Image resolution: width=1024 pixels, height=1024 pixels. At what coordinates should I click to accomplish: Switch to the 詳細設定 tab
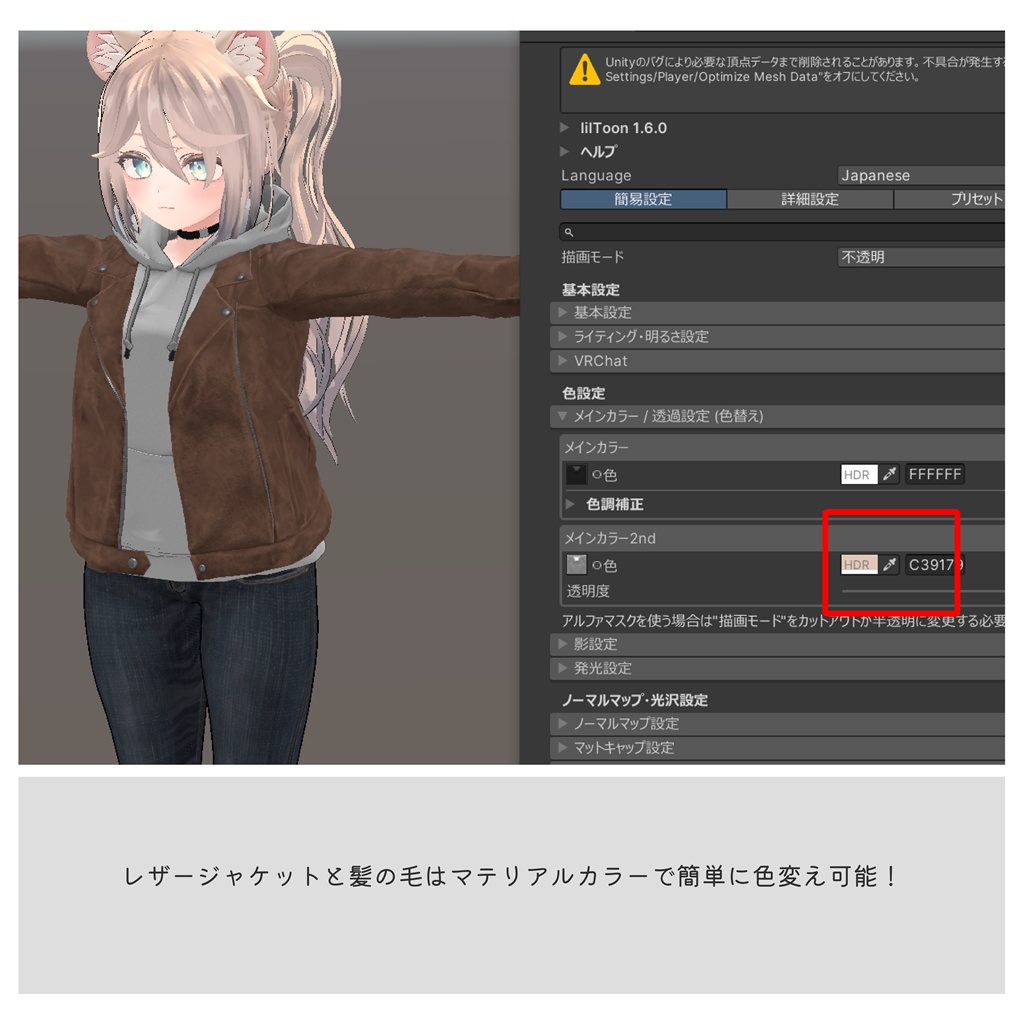point(810,199)
